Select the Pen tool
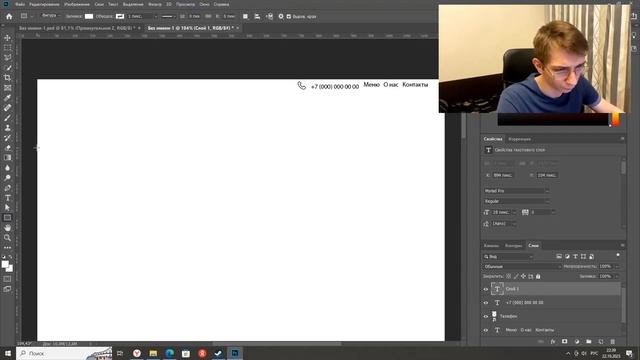640x360 pixels. click(x=7, y=188)
